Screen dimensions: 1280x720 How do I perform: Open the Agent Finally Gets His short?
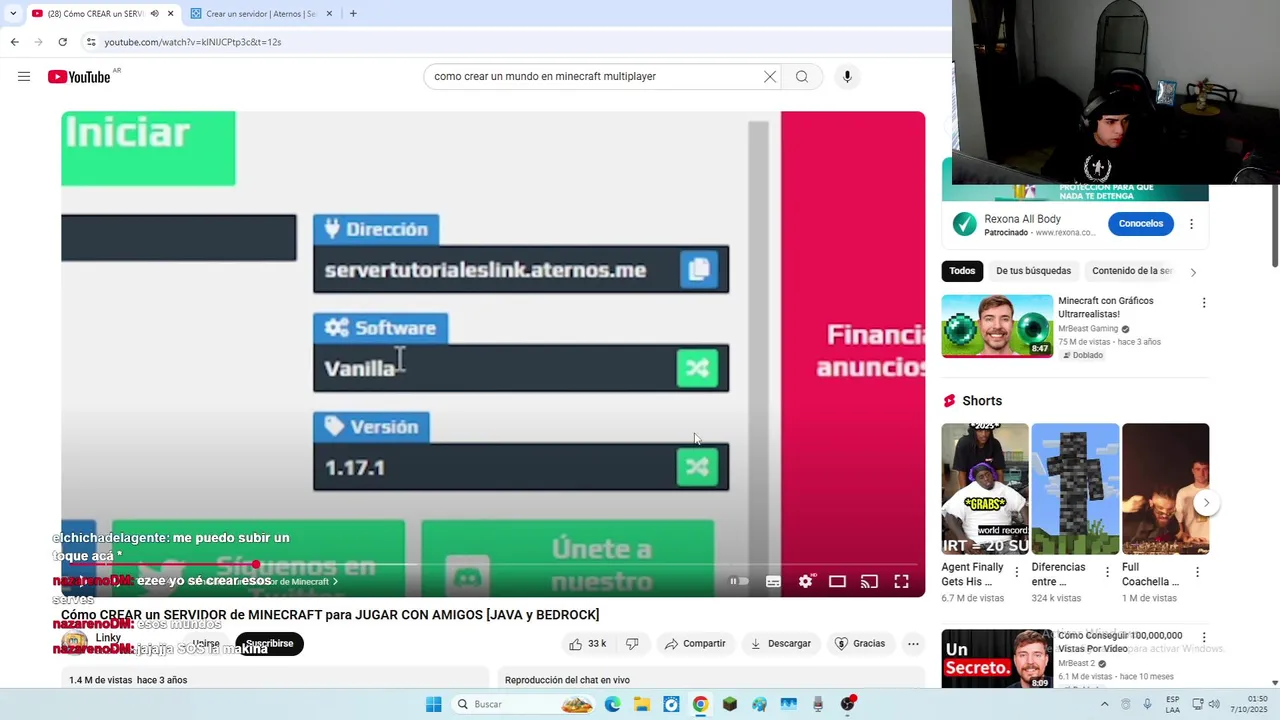coord(984,489)
